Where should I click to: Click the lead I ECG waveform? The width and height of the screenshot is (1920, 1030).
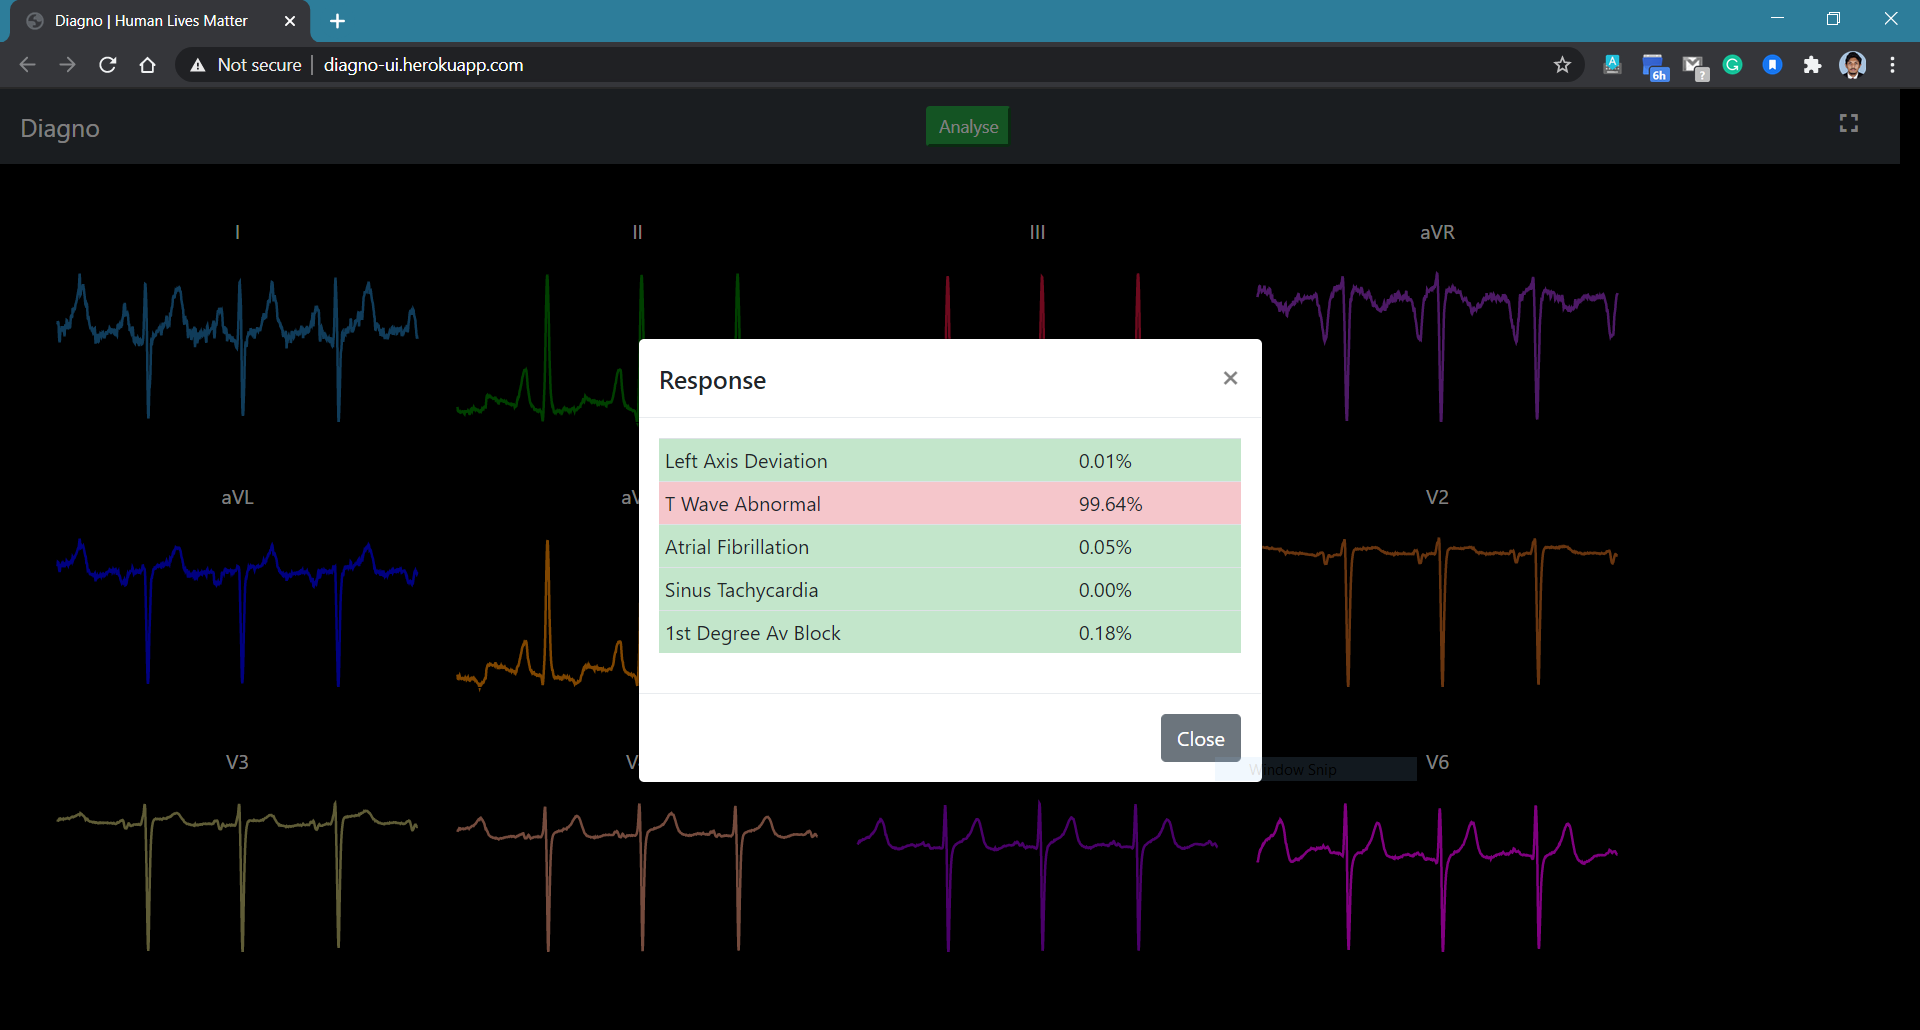pyautogui.click(x=237, y=345)
